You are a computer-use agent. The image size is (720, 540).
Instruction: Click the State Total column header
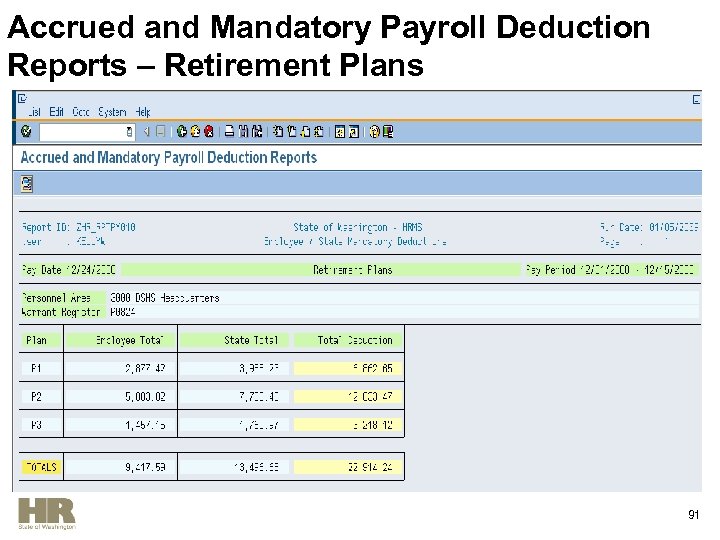coord(234,340)
